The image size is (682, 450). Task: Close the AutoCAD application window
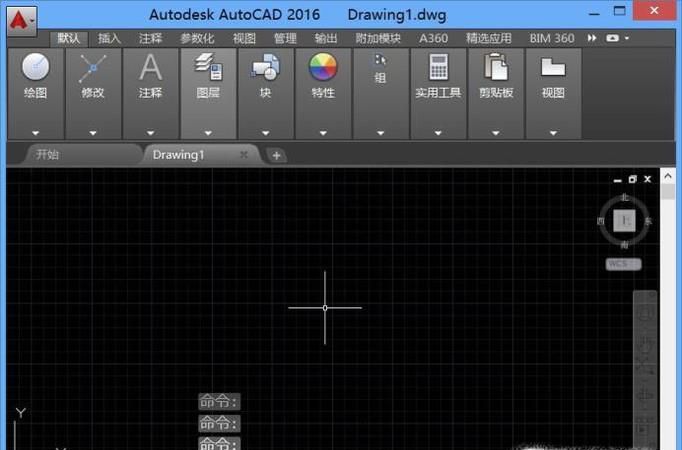(x=654, y=10)
